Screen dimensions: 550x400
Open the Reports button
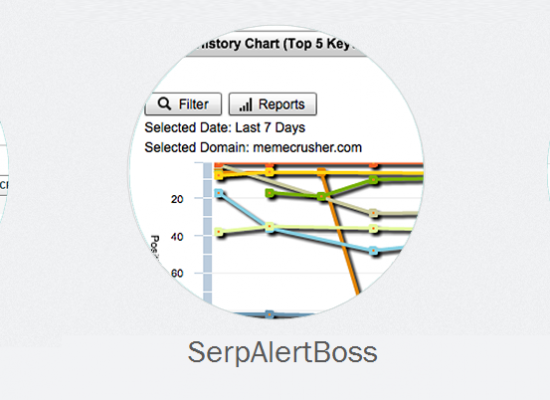click(273, 104)
